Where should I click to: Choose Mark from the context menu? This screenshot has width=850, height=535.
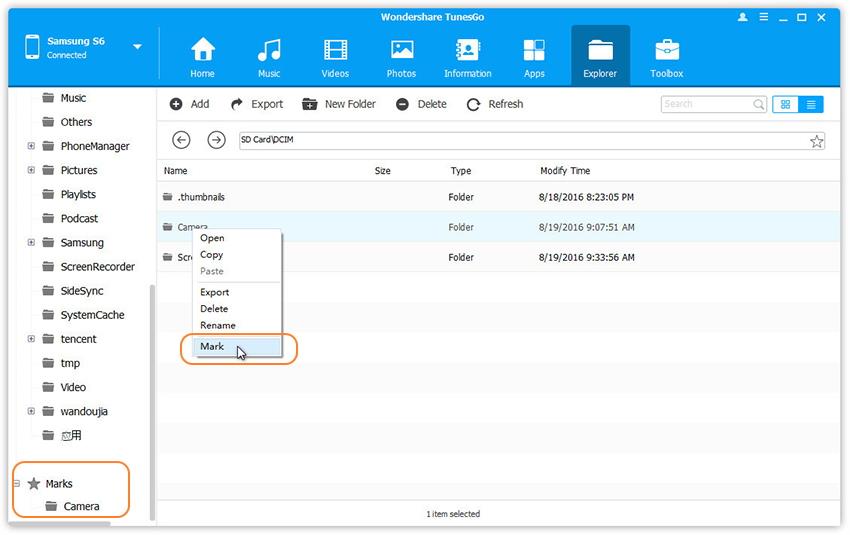pos(212,347)
